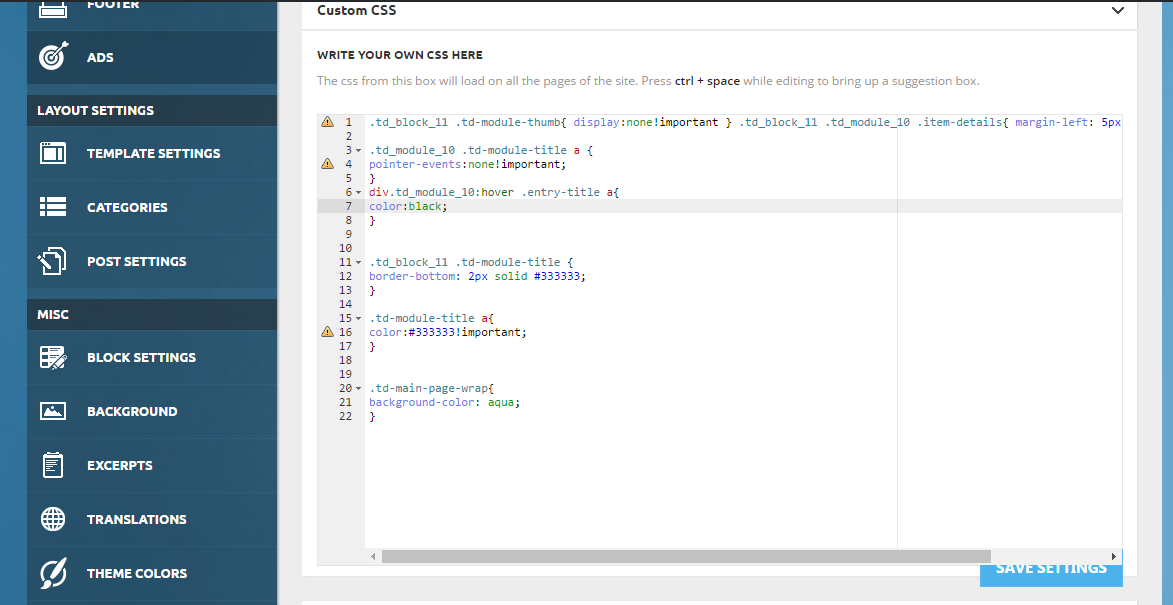
Task: Open POST SETTINGS section
Action: point(152,261)
